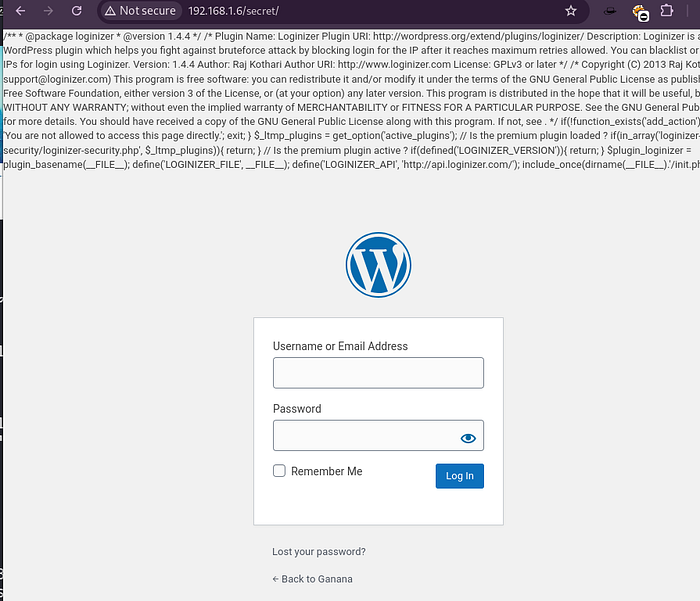Click the WordPress logo
This screenshot has width=700, height=601.
378,266
